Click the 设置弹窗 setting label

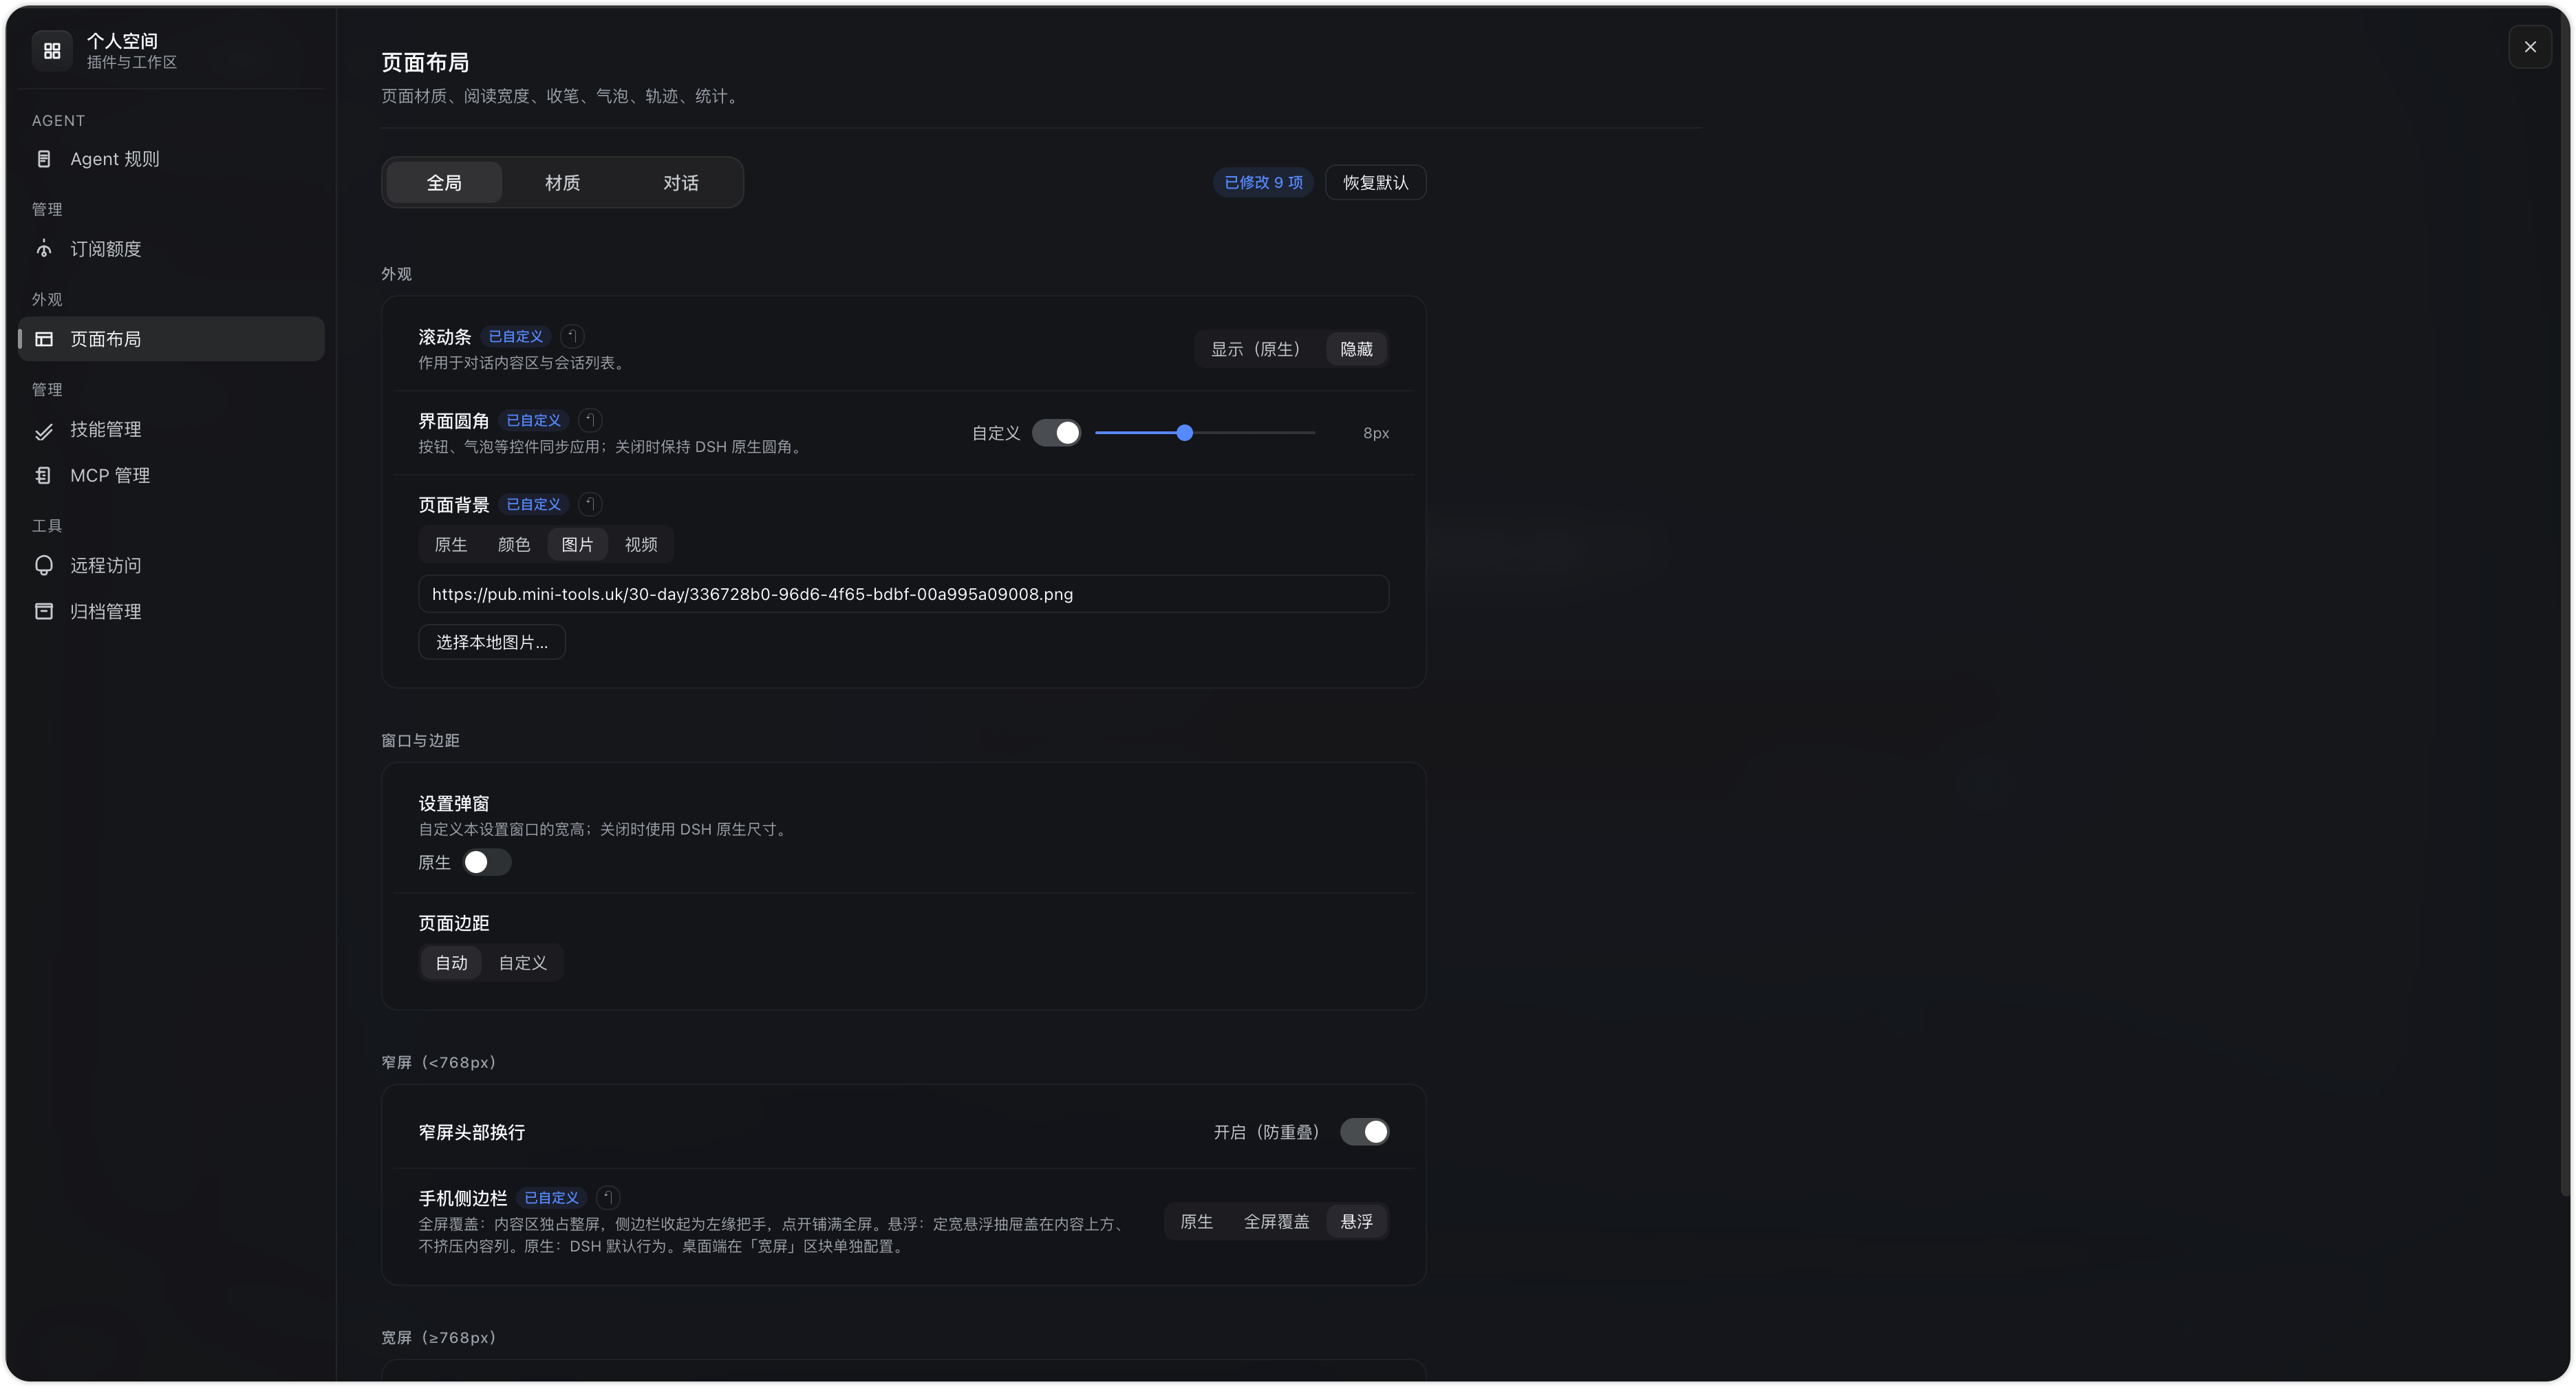[454, 803]
